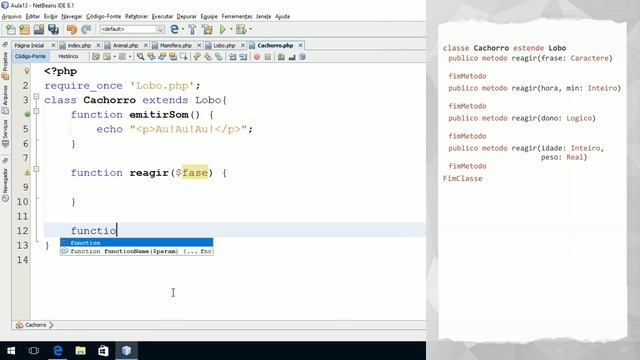
Task: Select 'function' keyword autocomplete suggestion
Action: [x=136, y=242]
